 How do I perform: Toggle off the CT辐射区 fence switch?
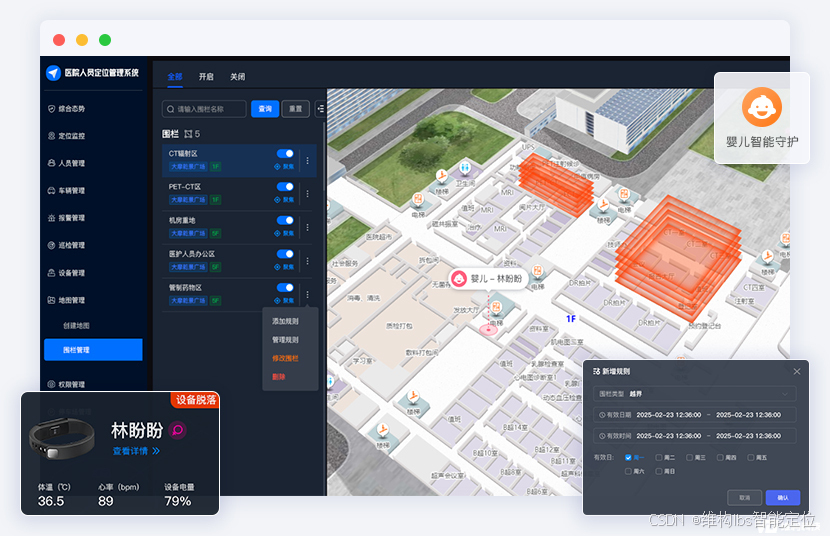click(285, 154)
